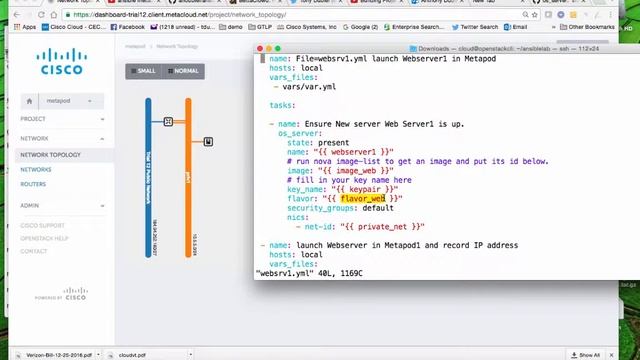This screenshot has width=640, height=360.
Task: Open the NETWORKS sidebar item
Action: [x=36, y=169]
